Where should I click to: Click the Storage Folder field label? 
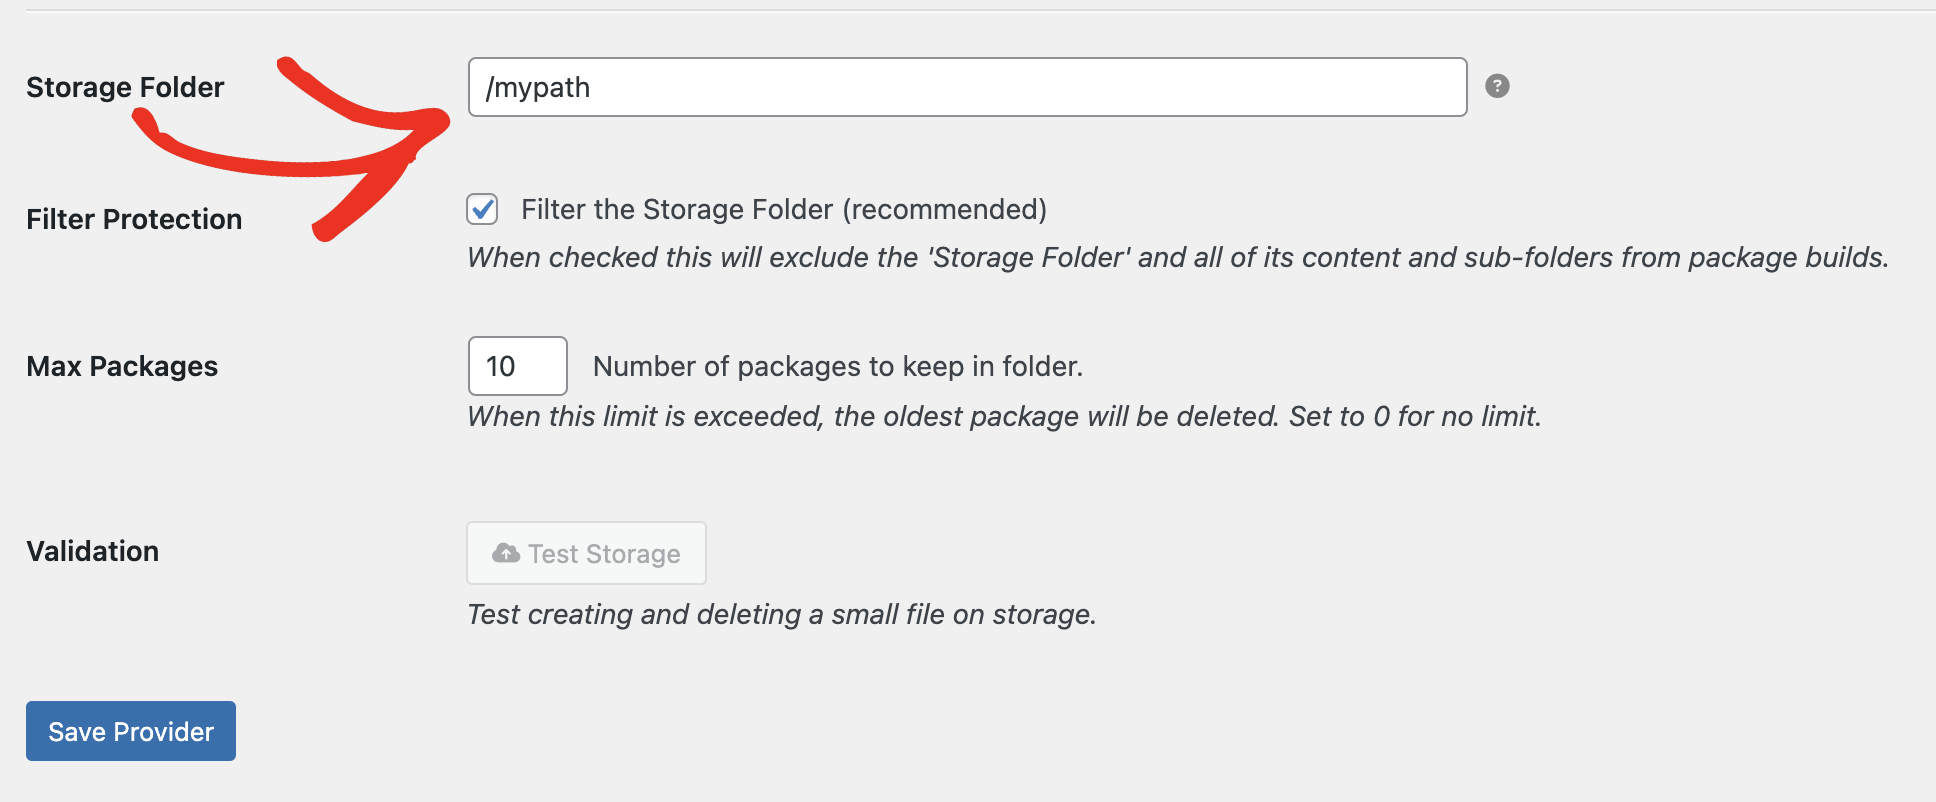pyautogui.click(x=125, y=87)
